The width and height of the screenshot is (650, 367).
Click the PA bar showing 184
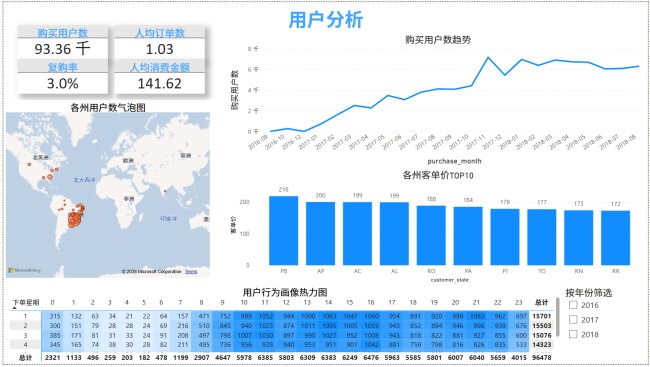pos(468,236)
